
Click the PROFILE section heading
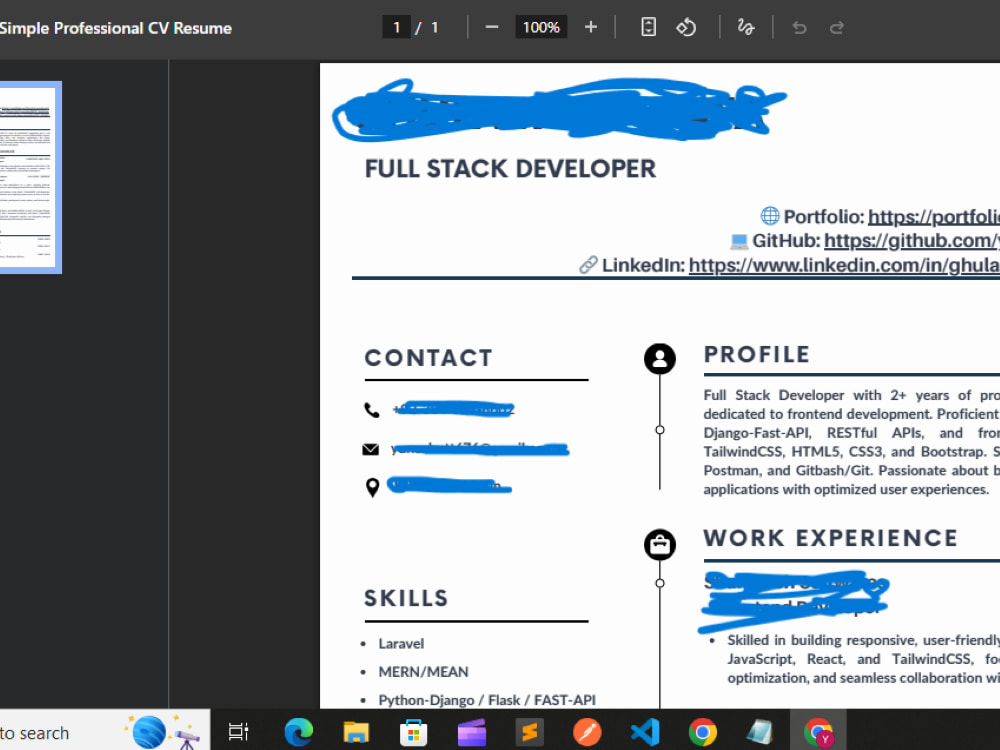(757, 355)
